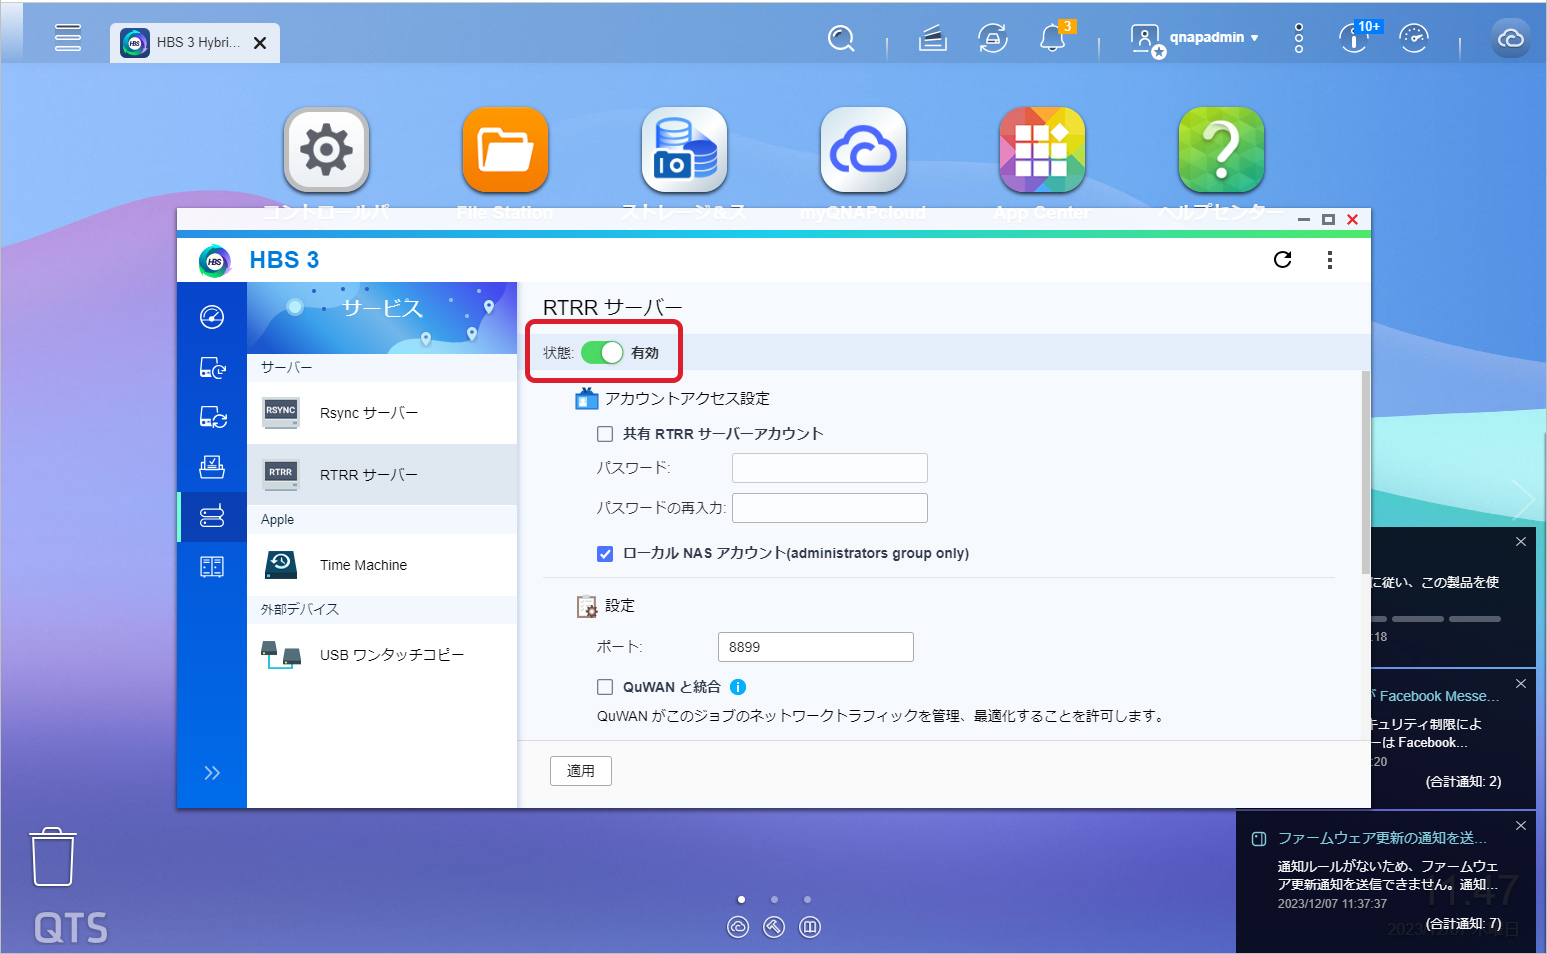
Task: Click the RTRR settings panel vertical scrollbar
Action: click(x=1366, y=472)
